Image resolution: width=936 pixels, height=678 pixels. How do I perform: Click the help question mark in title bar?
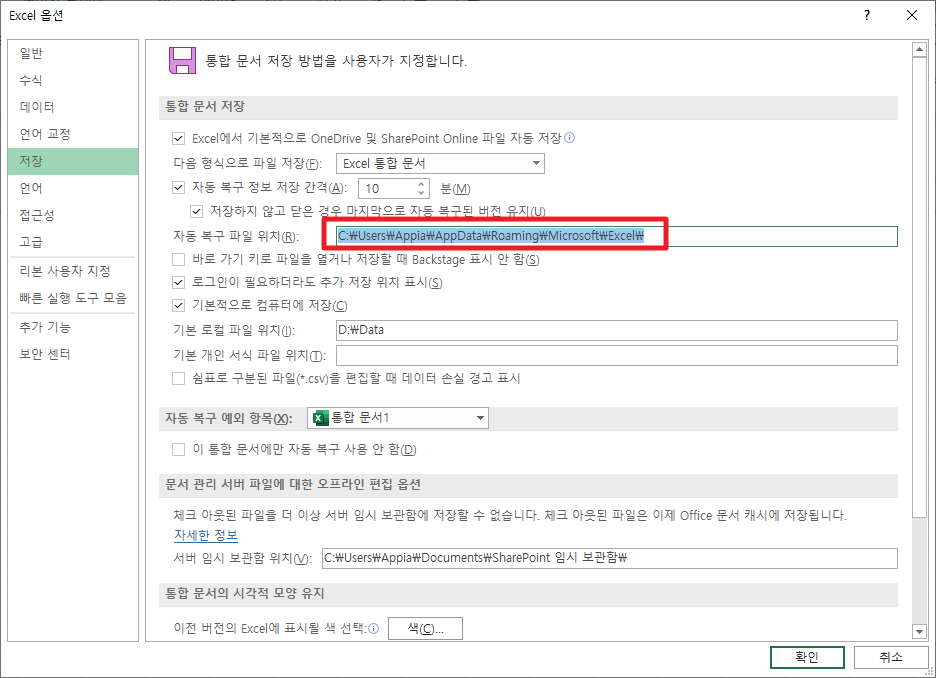tap(867, 16)
